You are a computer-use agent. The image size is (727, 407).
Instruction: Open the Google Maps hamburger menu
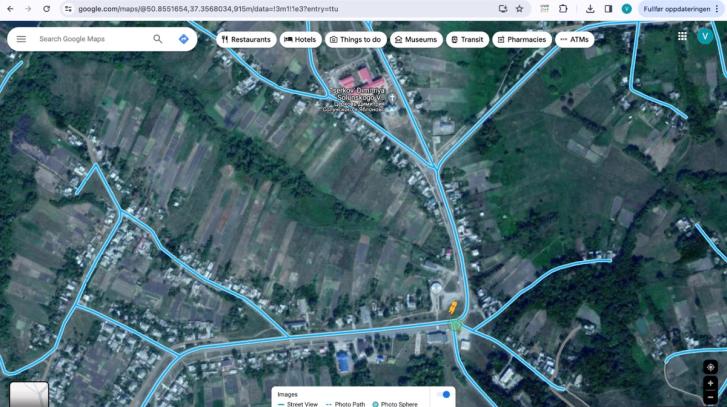click(x=21, y=39)
